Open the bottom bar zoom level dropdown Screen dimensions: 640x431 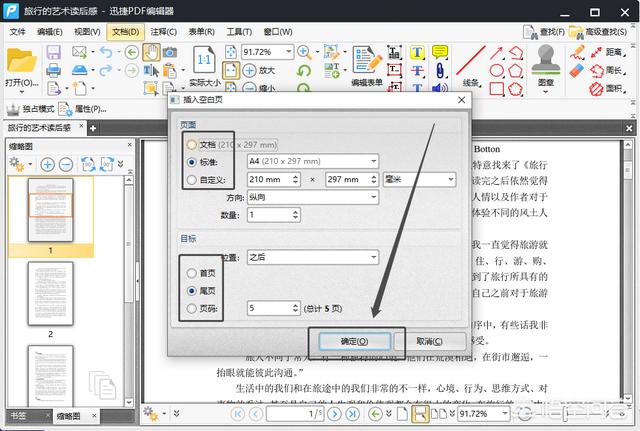tap(505, 413)
